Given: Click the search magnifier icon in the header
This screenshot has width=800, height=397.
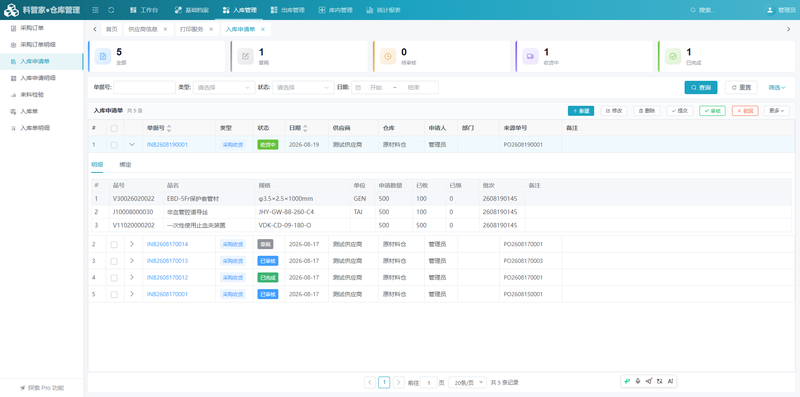Looking at the screenshot, I should pyautogui.click(x=692, y=10).
